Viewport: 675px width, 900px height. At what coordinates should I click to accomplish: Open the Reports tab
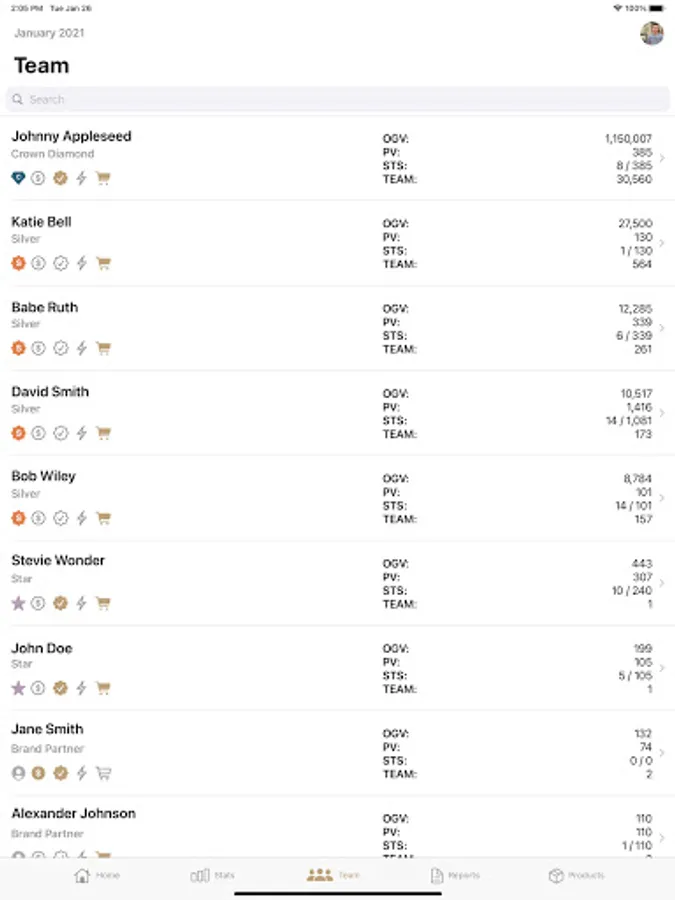click(x=453, y=876)
